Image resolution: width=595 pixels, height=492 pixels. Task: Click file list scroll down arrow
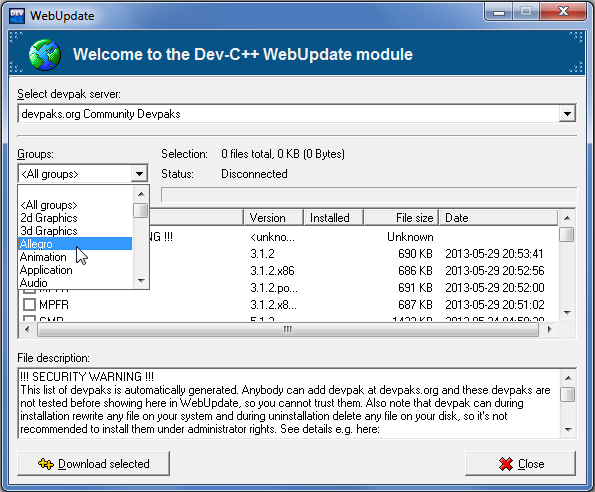click(x=567, y=313)
